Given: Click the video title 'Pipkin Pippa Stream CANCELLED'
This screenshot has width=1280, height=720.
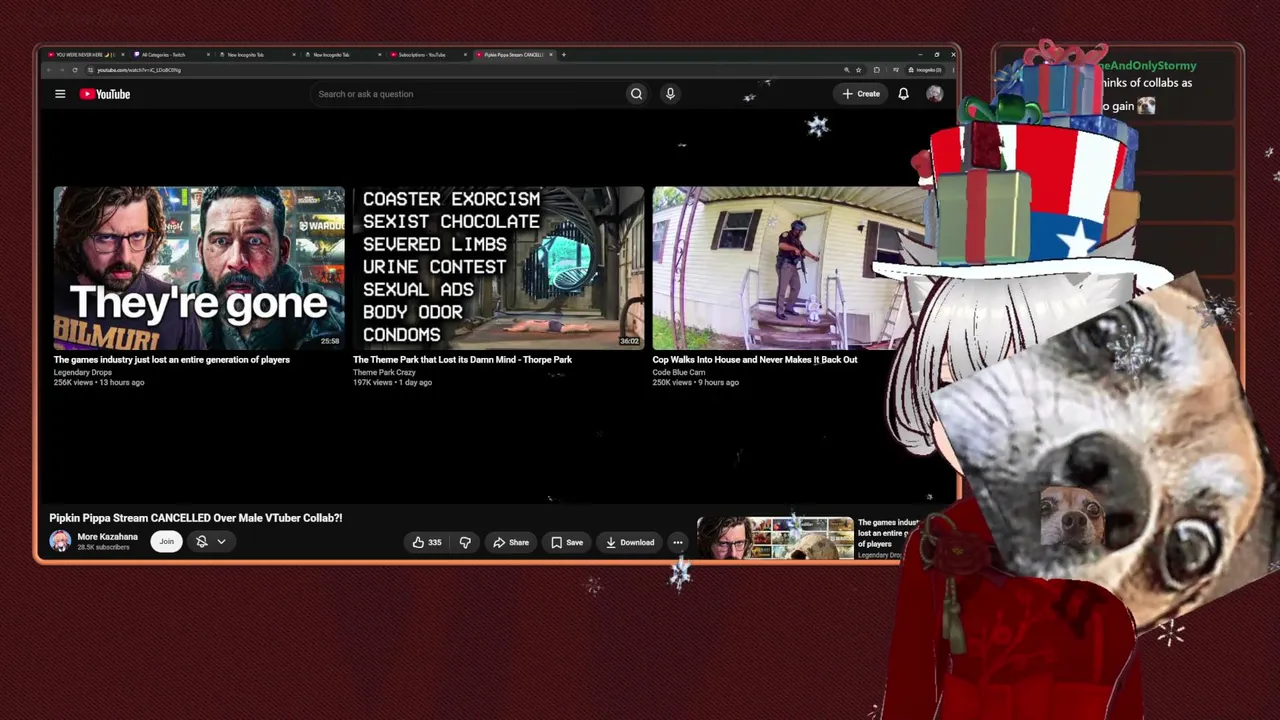Looking at the screenshot, I should coord(196,518).
